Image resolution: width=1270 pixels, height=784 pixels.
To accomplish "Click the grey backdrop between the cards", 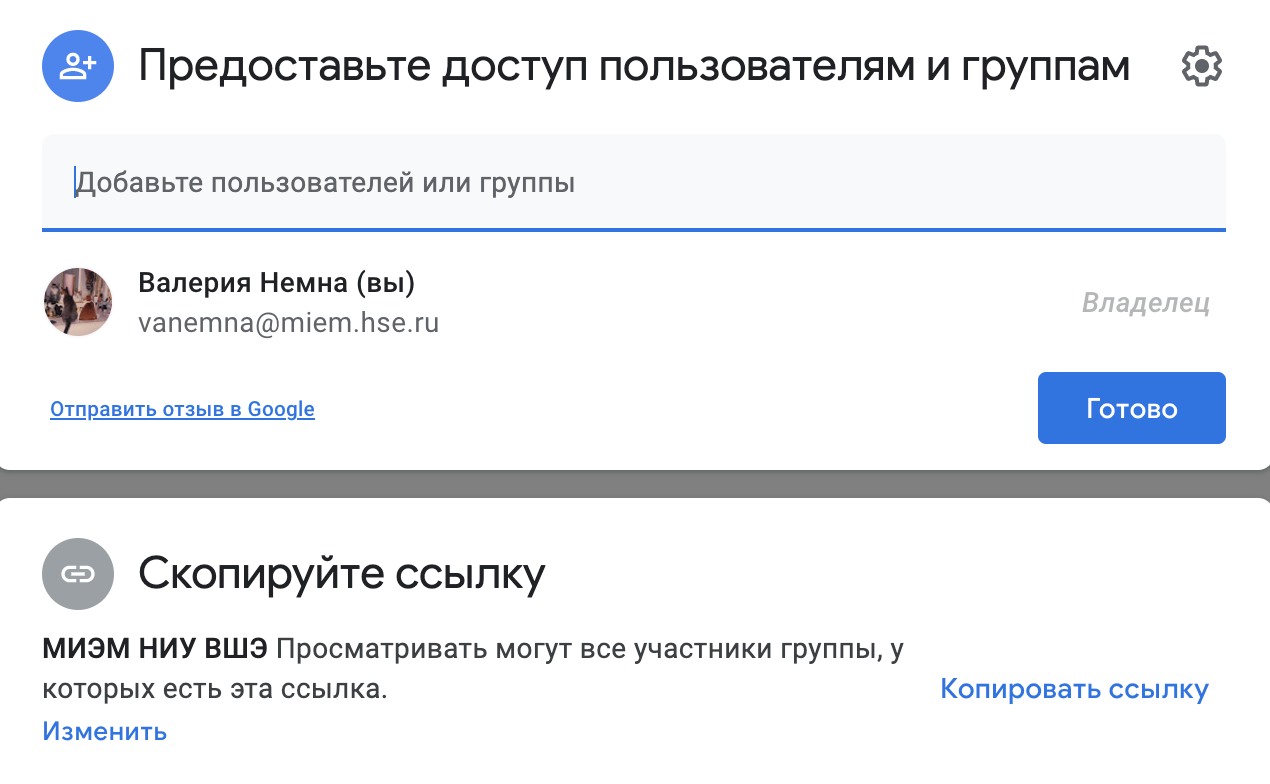I will tap(634, 484).
